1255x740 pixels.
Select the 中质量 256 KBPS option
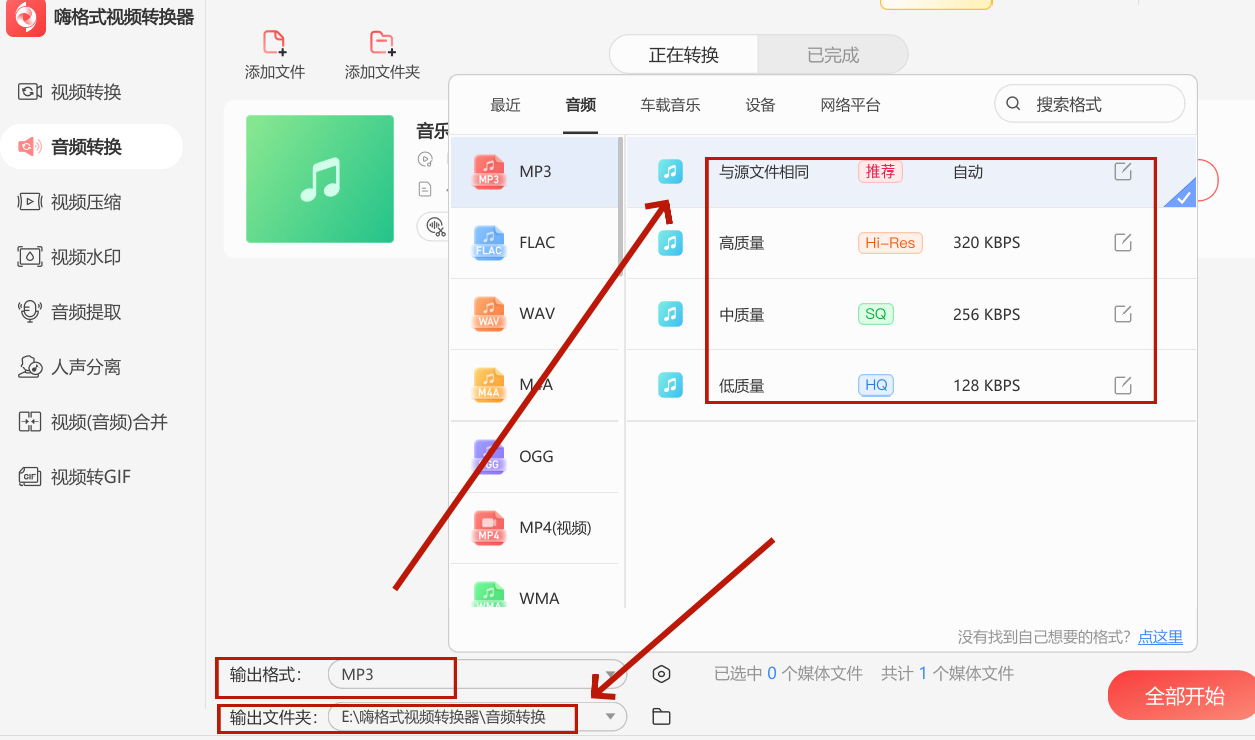[x=900, y=314]
